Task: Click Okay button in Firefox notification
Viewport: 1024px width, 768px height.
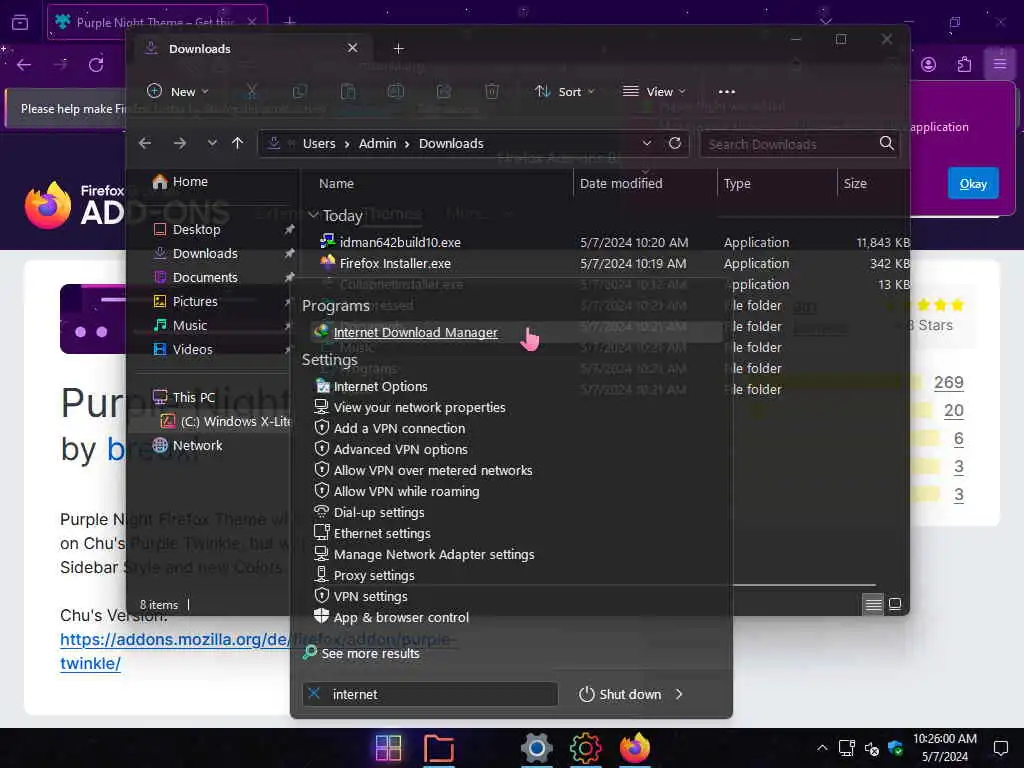Action: tap(972, 184)
